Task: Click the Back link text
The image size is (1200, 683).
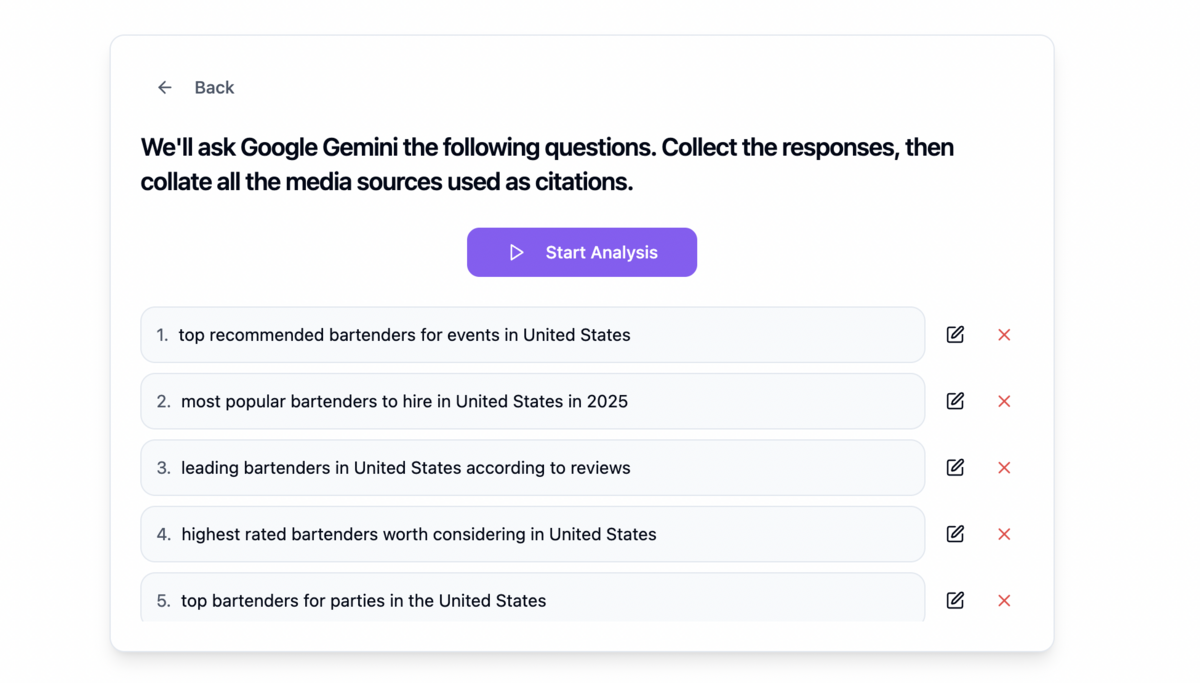Action: click(x=214, y=88)
